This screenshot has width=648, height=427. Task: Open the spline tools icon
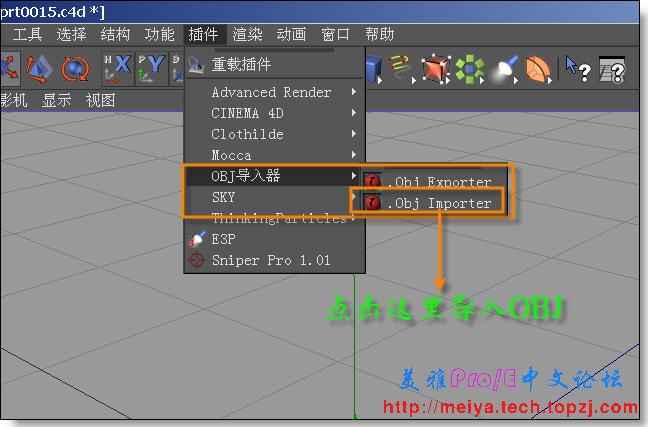coord(402,69)
